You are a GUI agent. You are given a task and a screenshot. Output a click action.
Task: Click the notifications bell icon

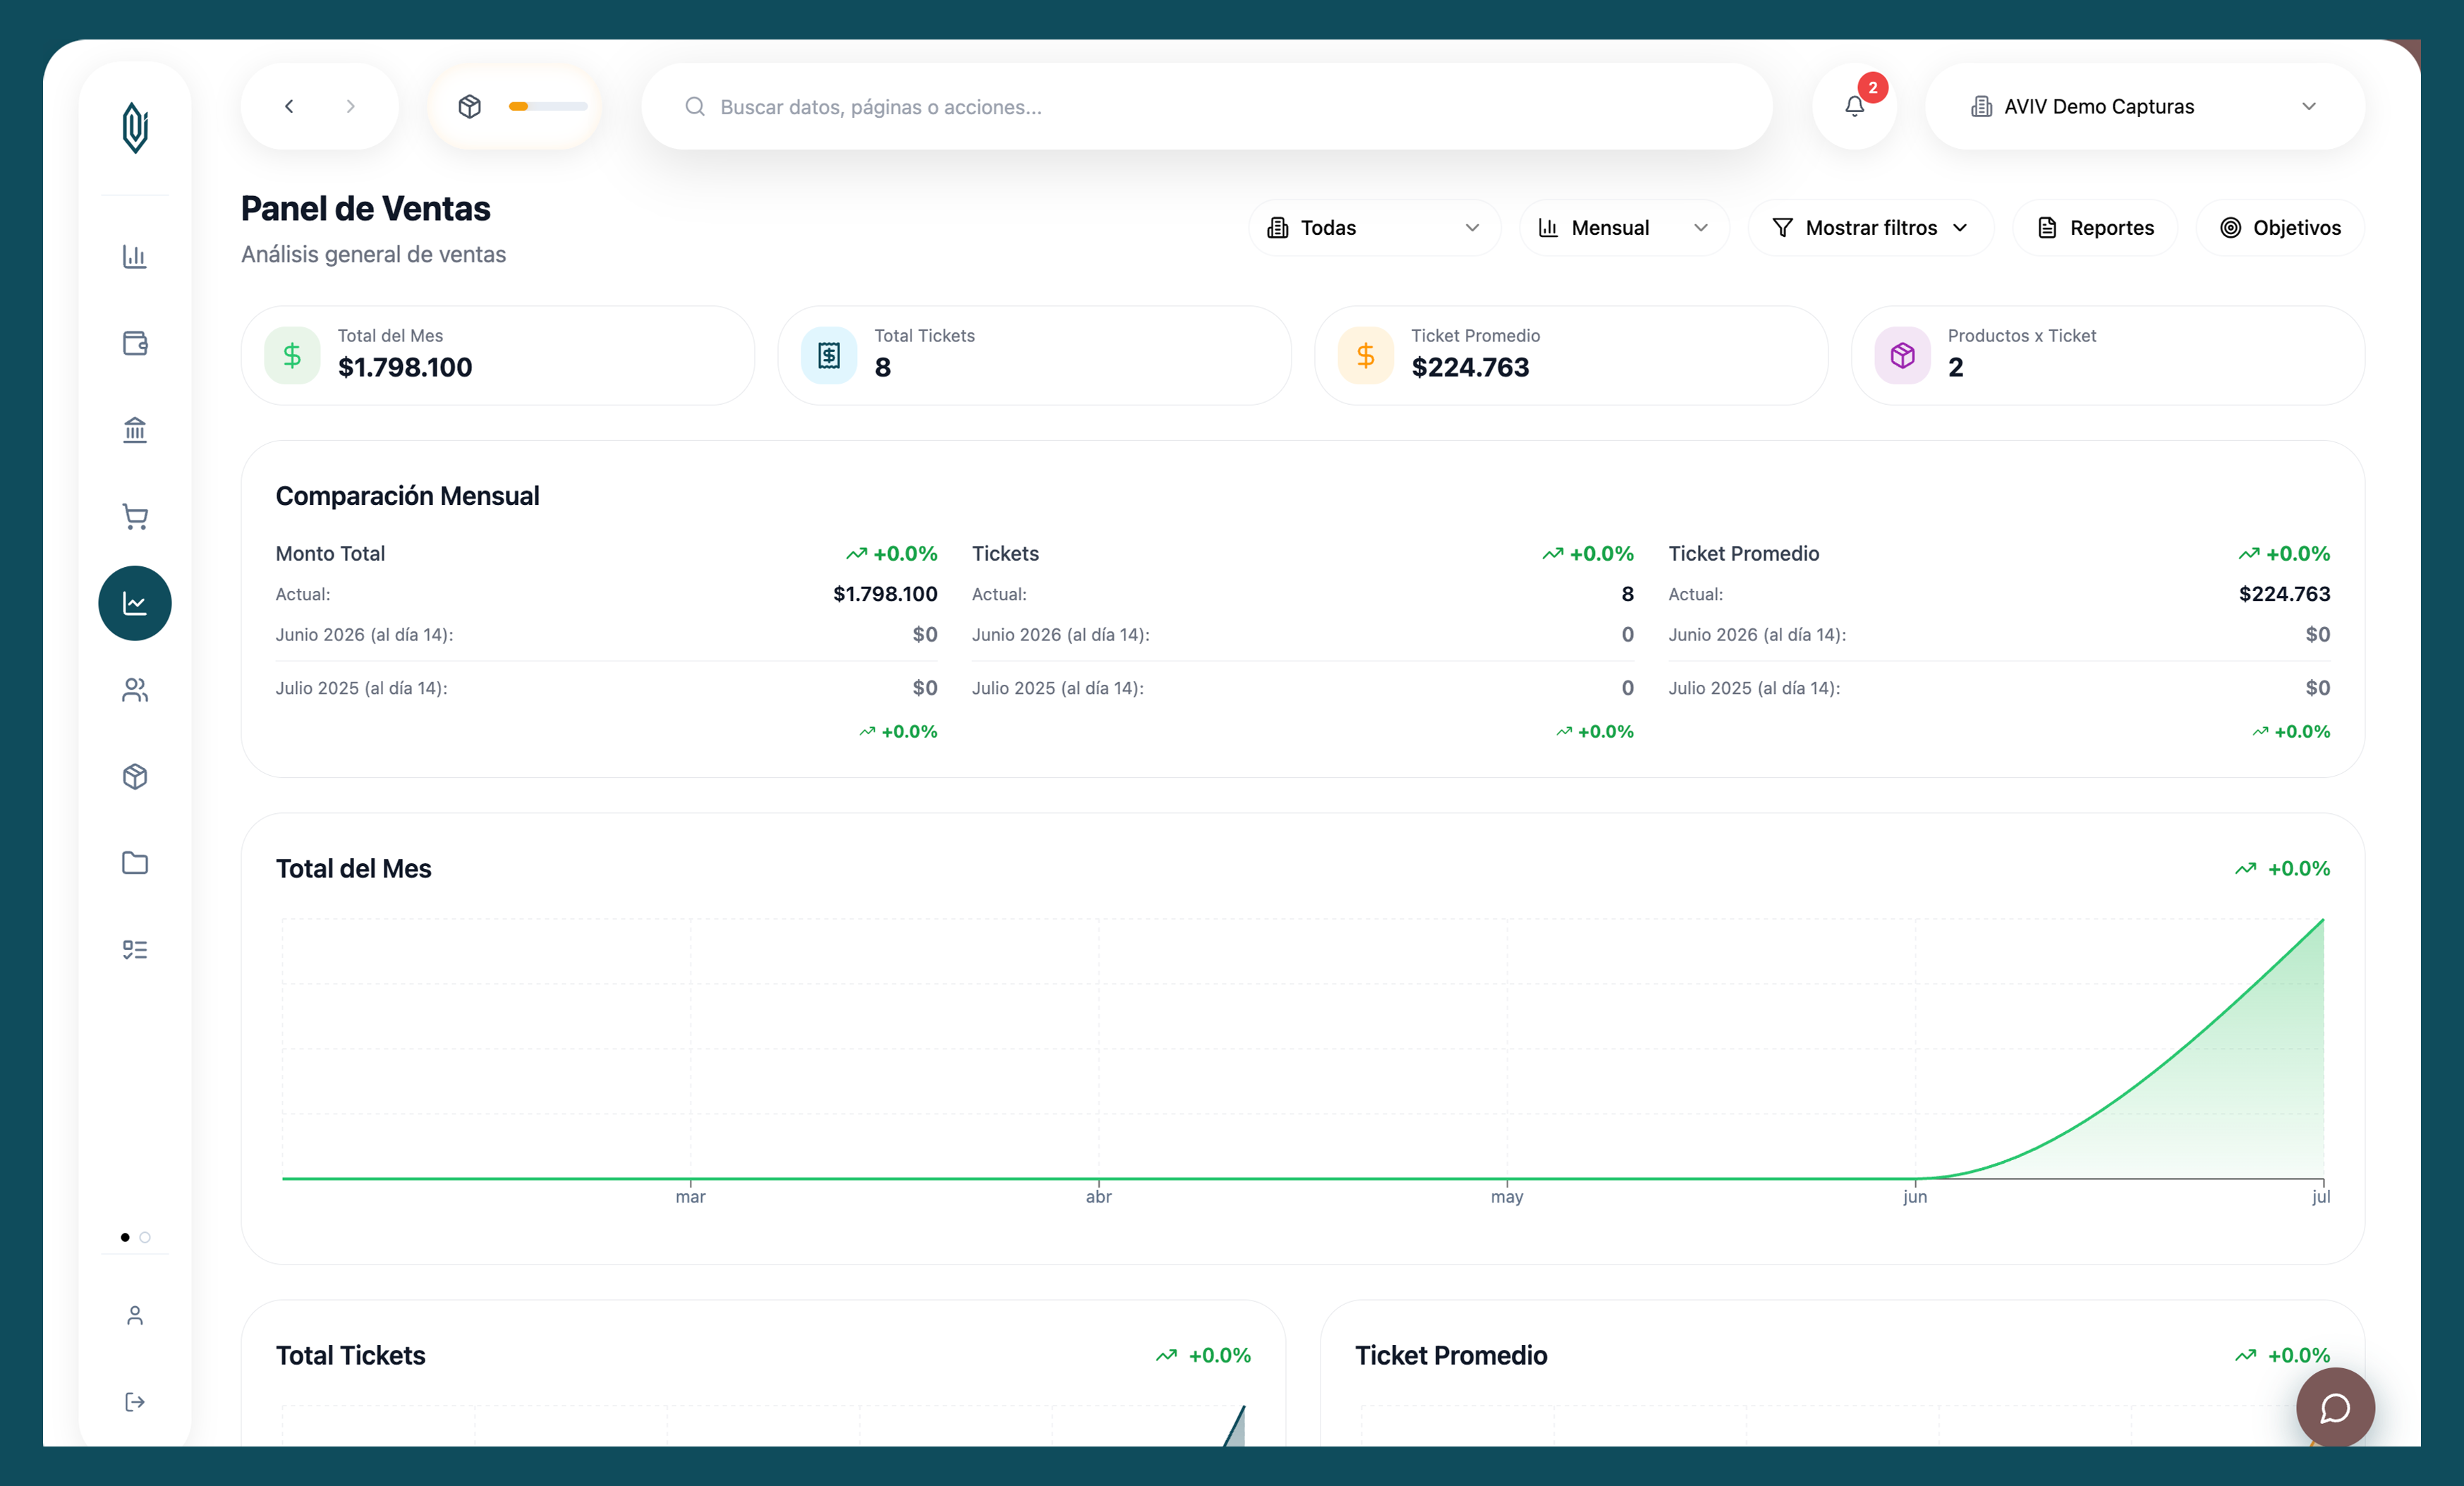tap(1855, 106)
